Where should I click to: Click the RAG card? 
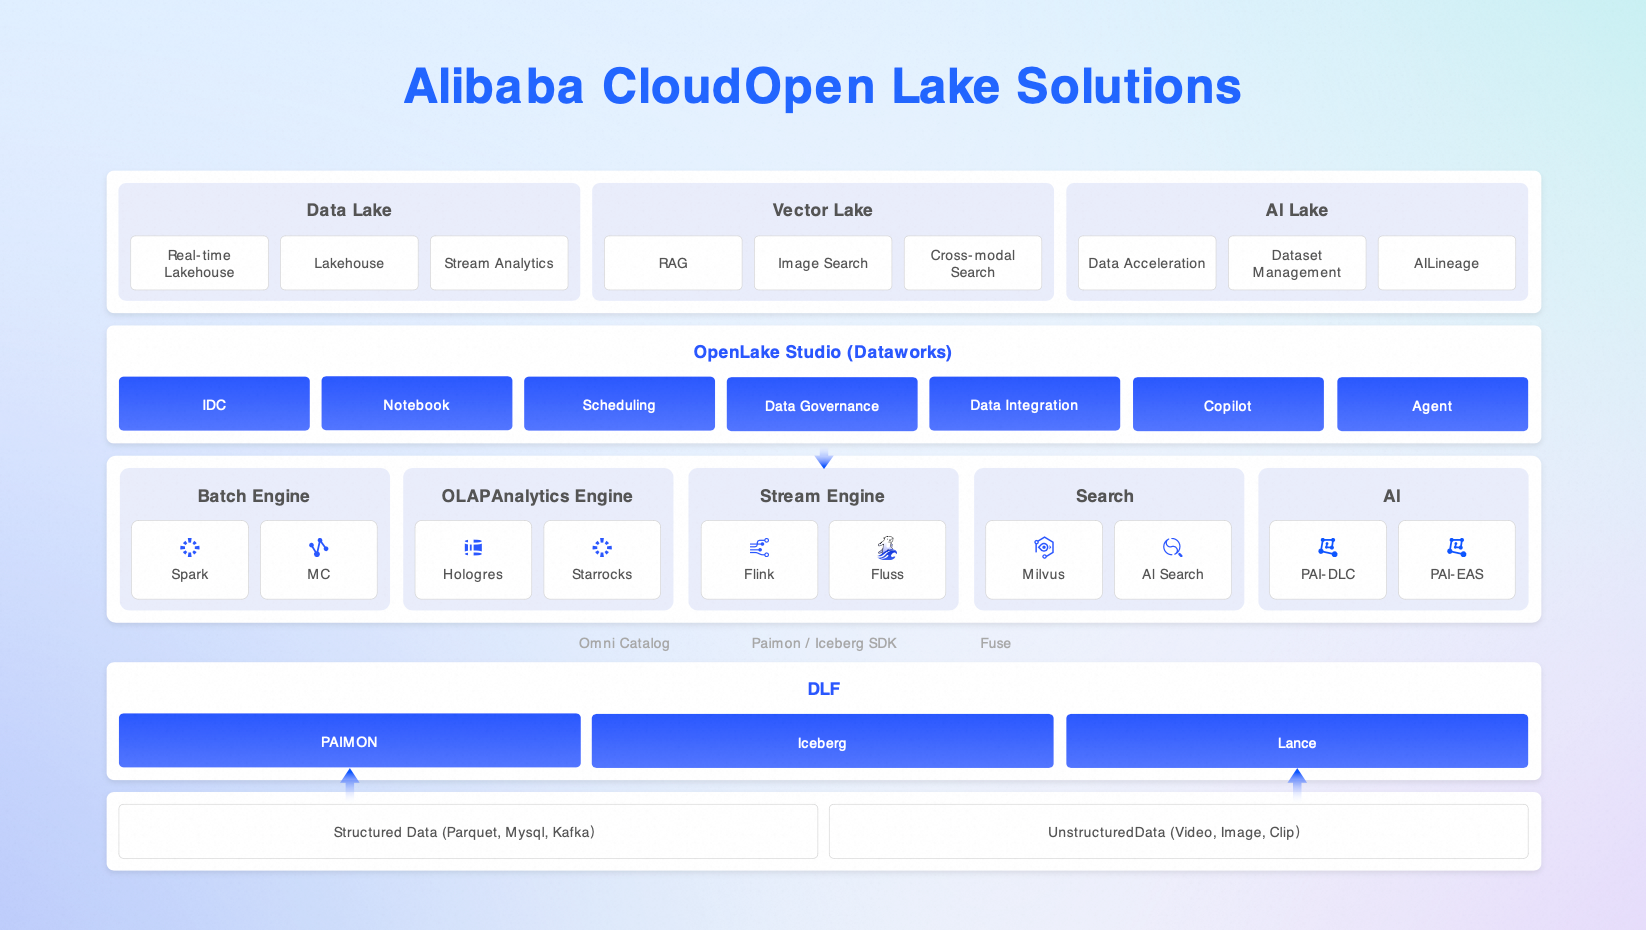click(673, 263)
